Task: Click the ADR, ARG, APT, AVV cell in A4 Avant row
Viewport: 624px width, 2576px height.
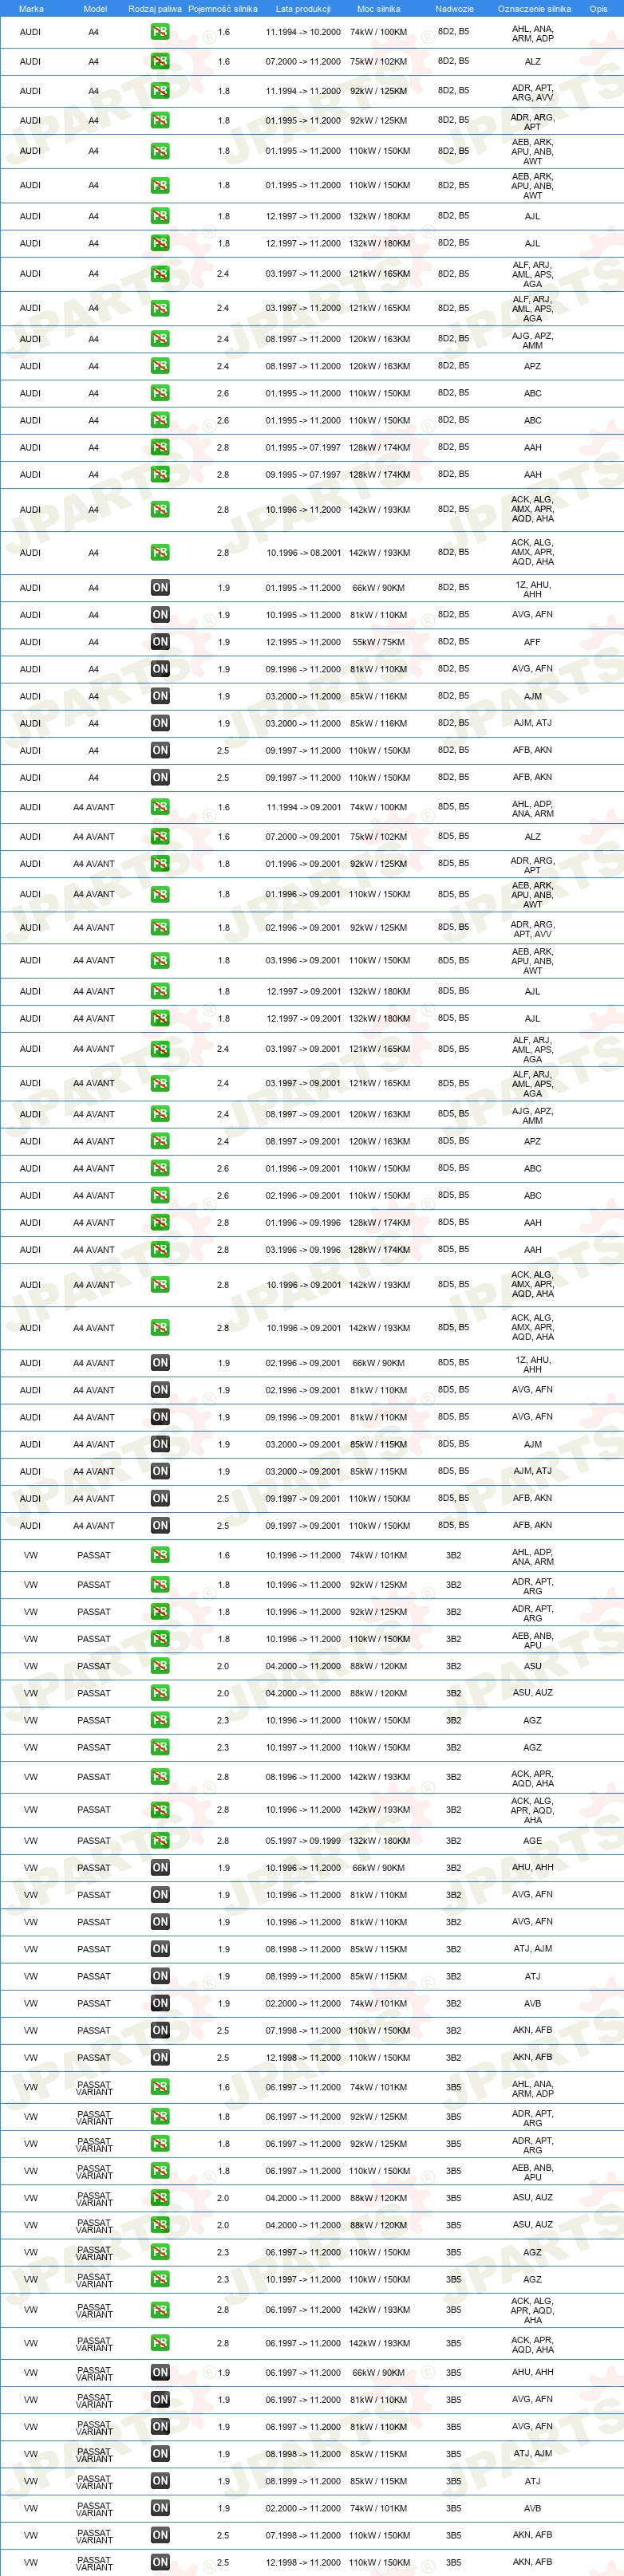Action: [x=533, y=930]
